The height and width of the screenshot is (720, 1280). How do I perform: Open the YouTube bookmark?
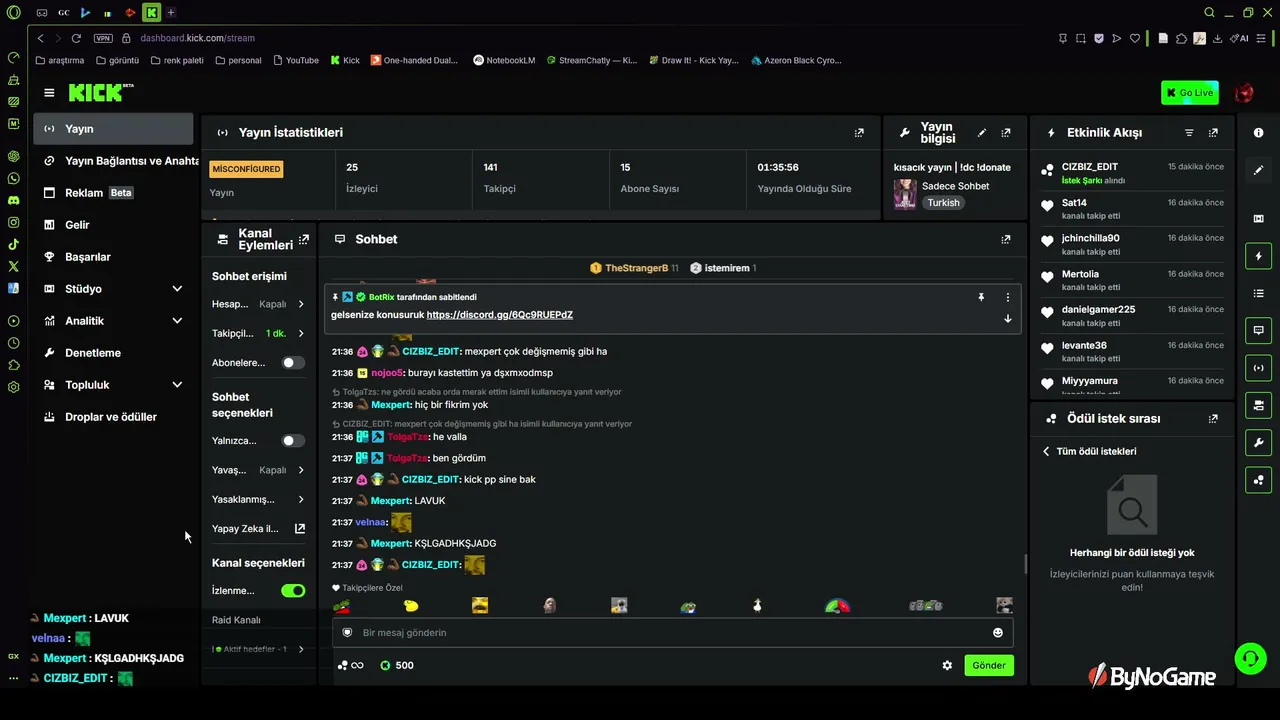point(295,60)
